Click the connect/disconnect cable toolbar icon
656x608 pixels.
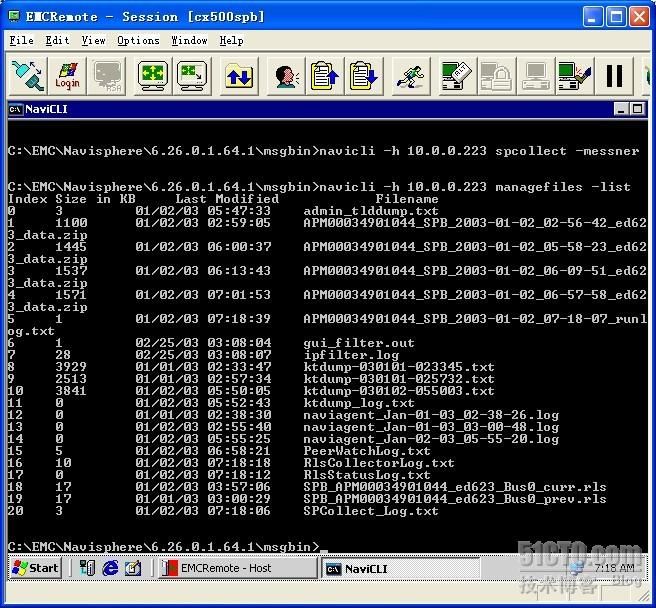coord(28,76)
